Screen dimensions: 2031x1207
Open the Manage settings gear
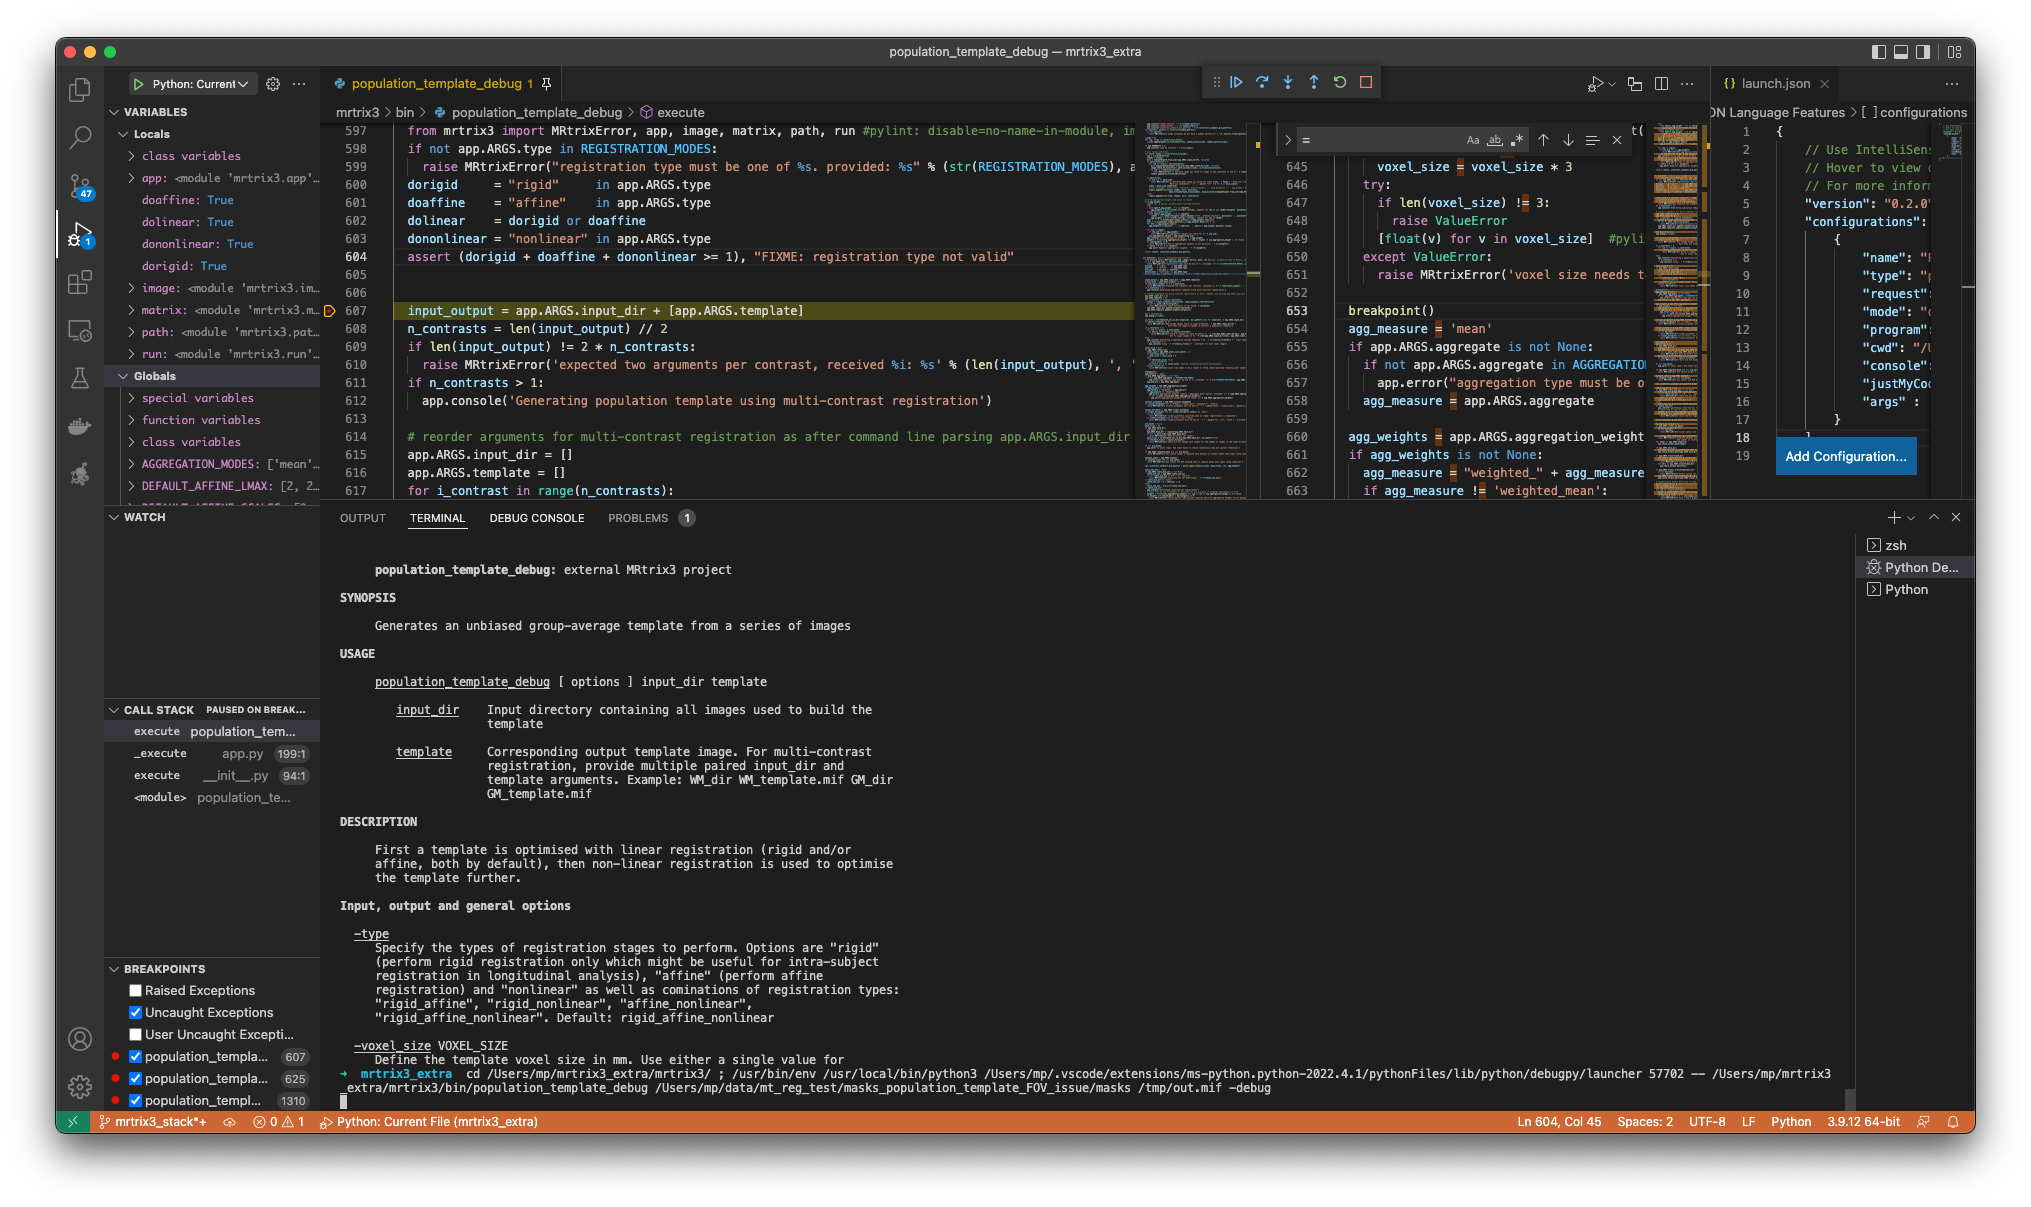tap(80, 1086)
